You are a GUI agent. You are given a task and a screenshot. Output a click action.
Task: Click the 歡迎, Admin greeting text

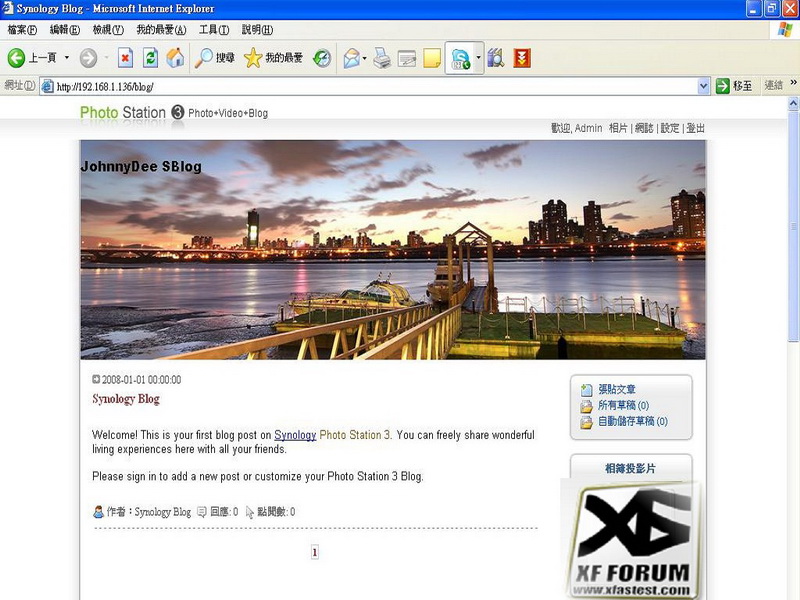[x=577, y=128]
